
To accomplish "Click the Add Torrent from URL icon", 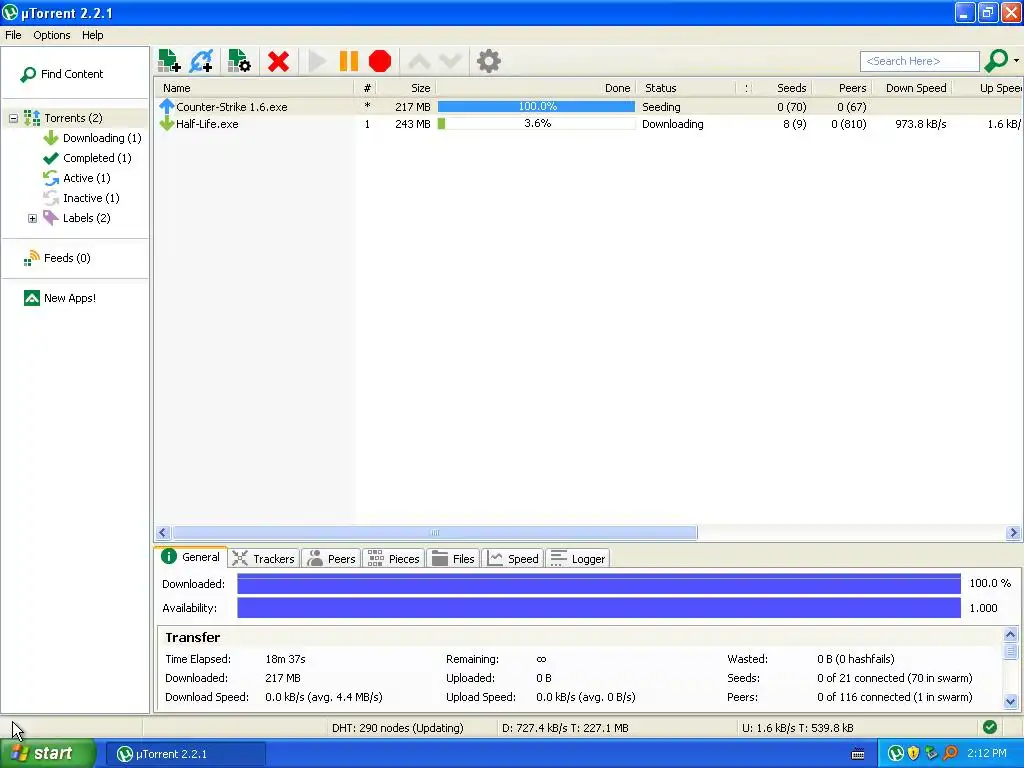I will tap(201, 61).
